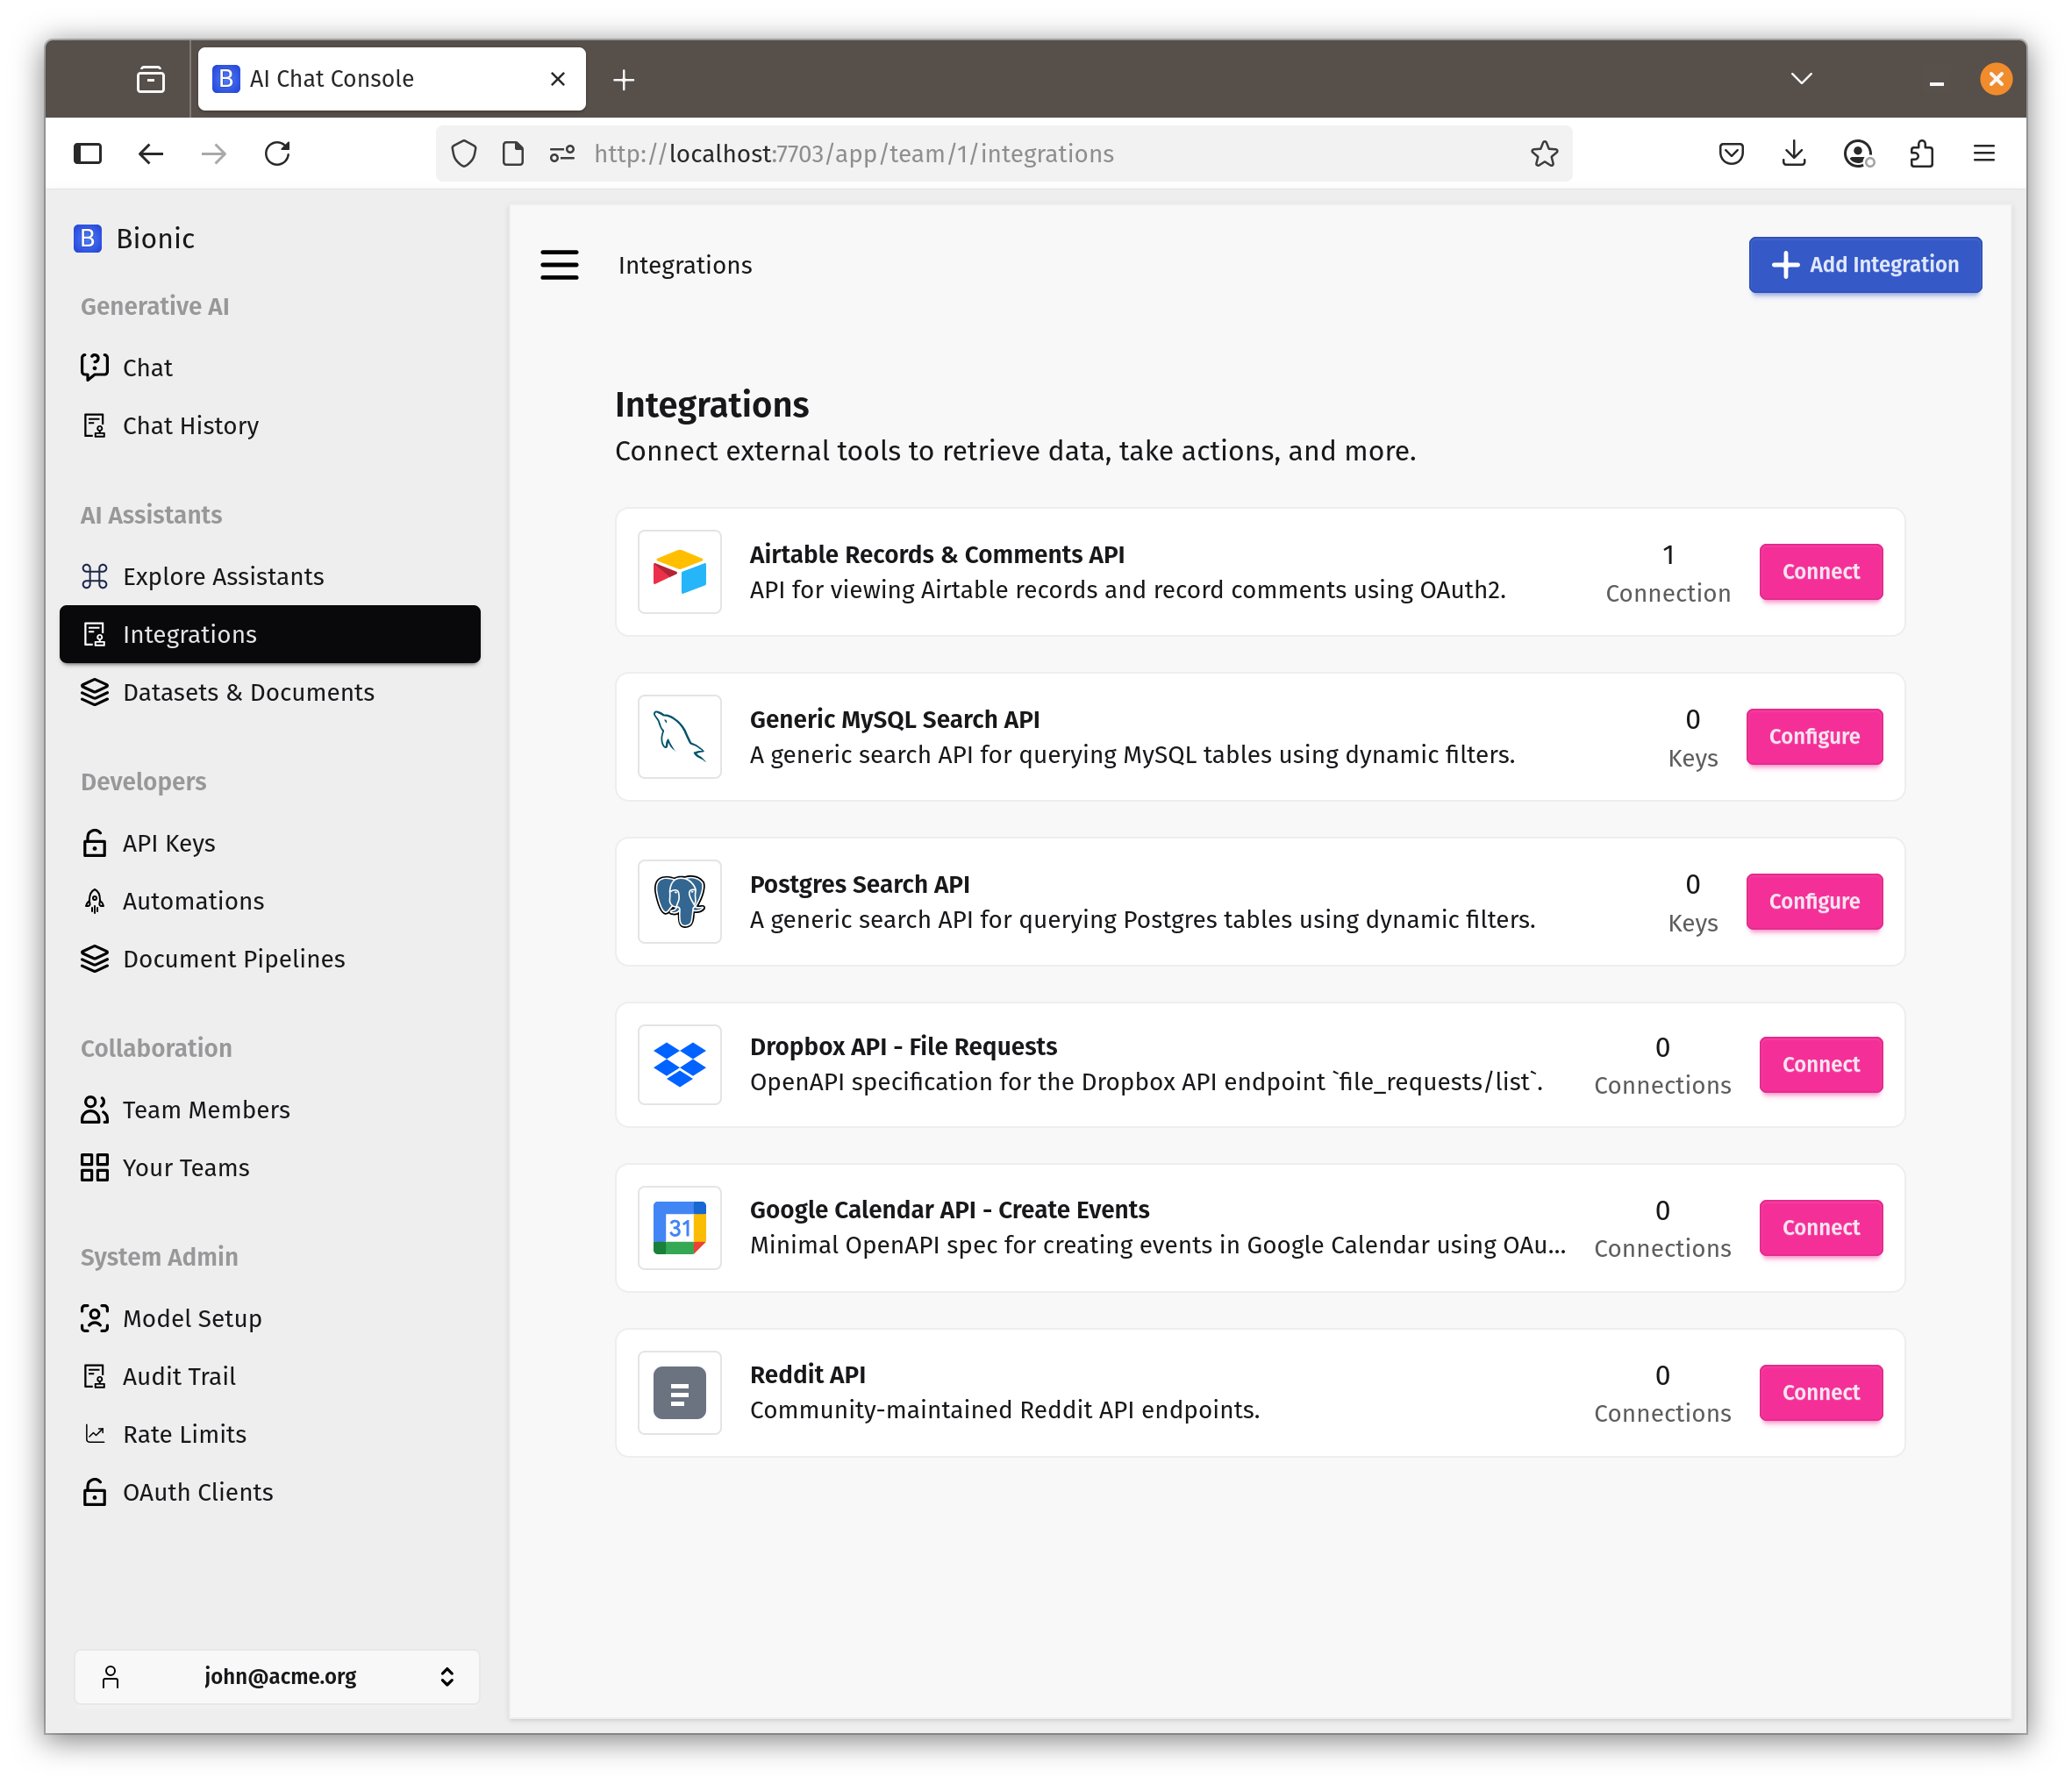Expand the browser tab list chevron

1800,78
